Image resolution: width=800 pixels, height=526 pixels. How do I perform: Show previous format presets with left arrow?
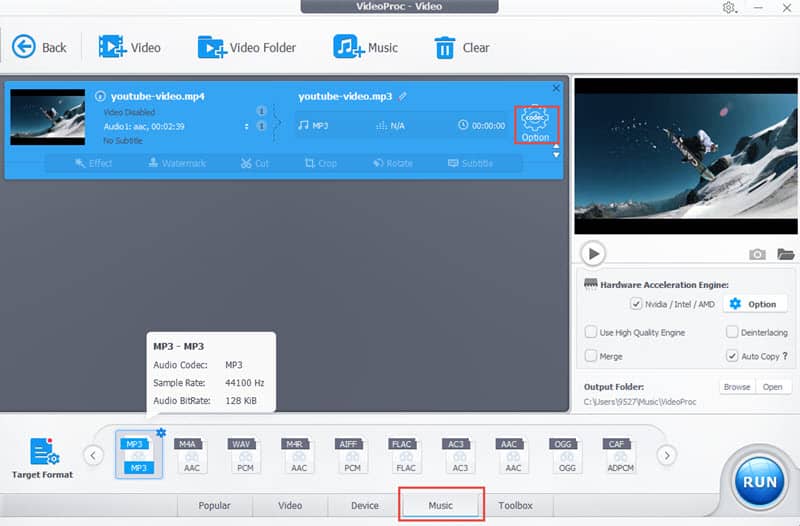(x=93, y=455)
